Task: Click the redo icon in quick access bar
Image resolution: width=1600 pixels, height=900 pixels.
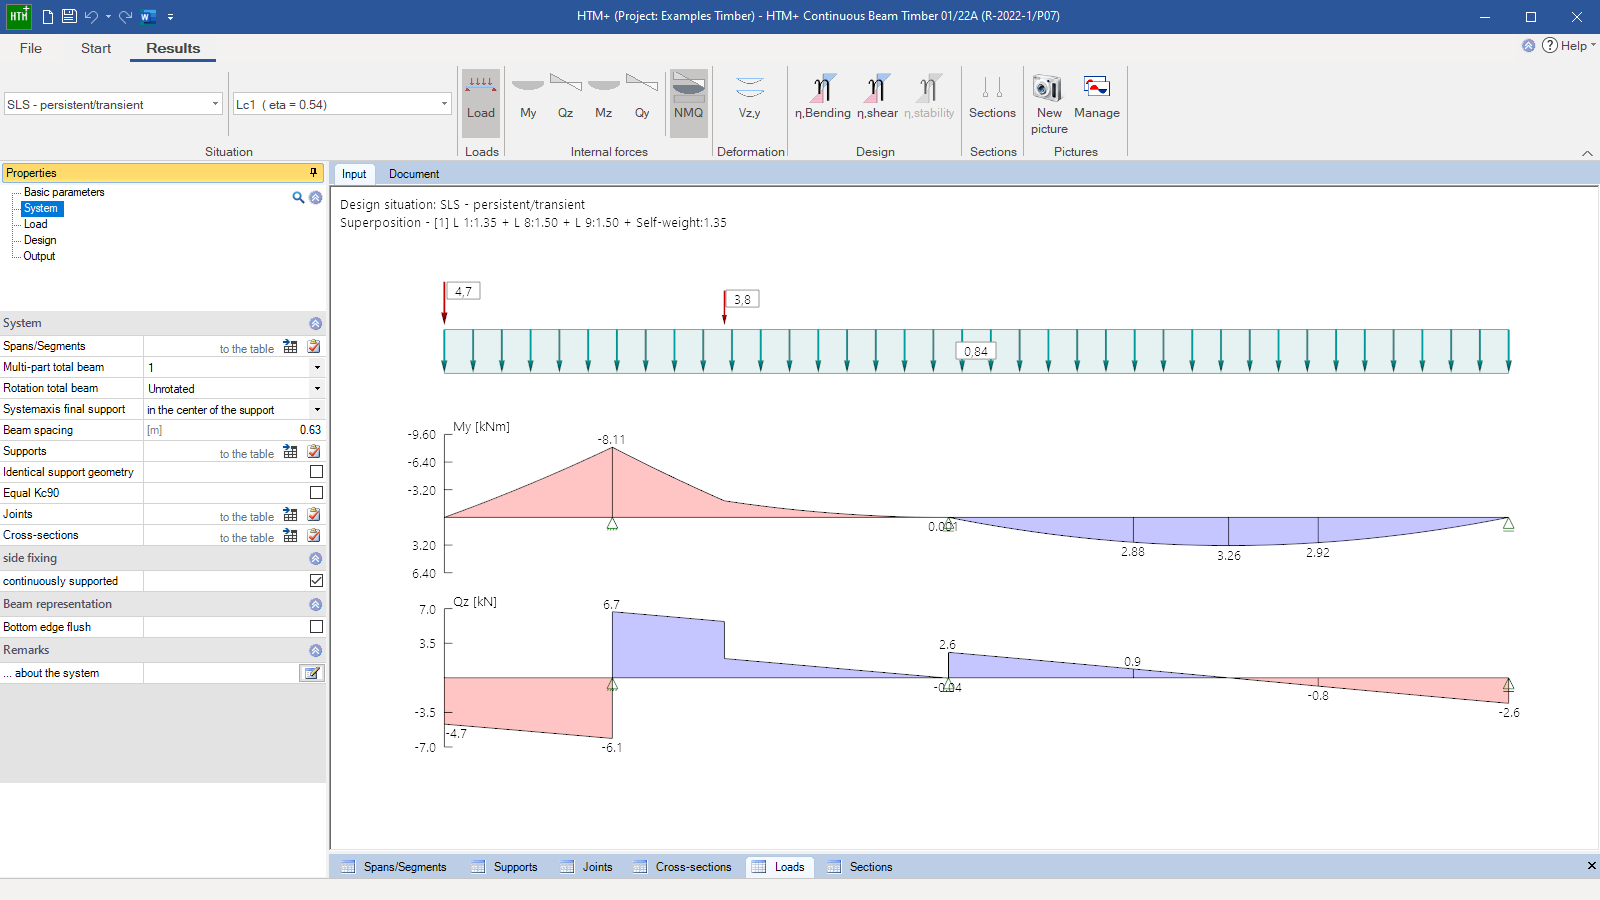Action: 125,16
